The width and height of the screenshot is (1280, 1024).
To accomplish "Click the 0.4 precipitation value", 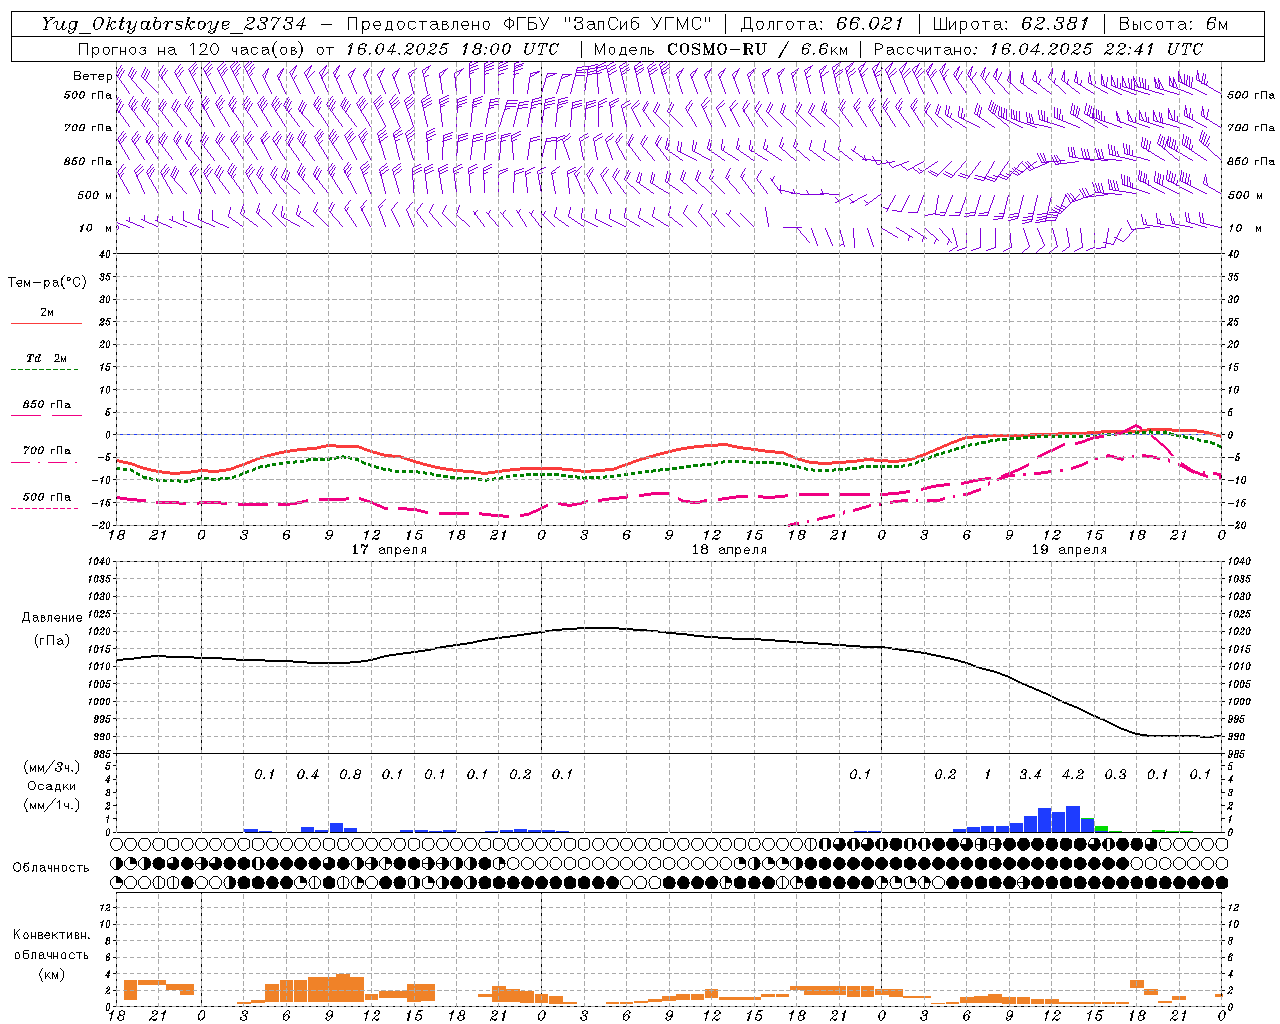I will point(308,775).
